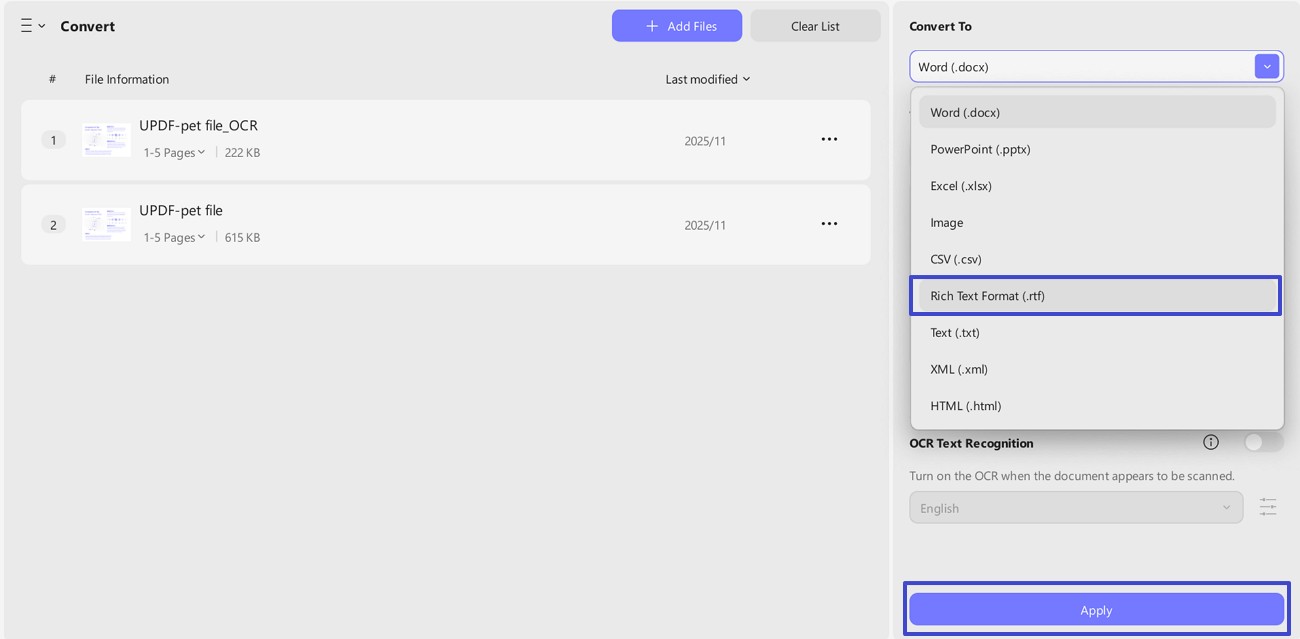This screenshot has height=639, width=1300.
Task: Select XML (.xml) output format
Action: [x=1097, y=369]
